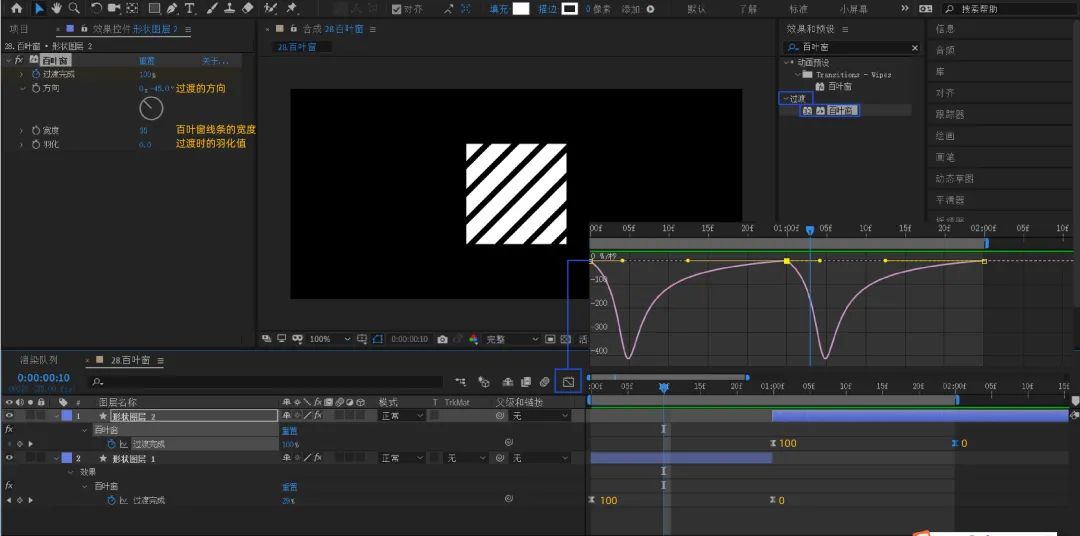The height and width of the screenshot is (536, 1080).
Task: Click the 描边 stroke color swatch
Action: [x=569, y=9]
